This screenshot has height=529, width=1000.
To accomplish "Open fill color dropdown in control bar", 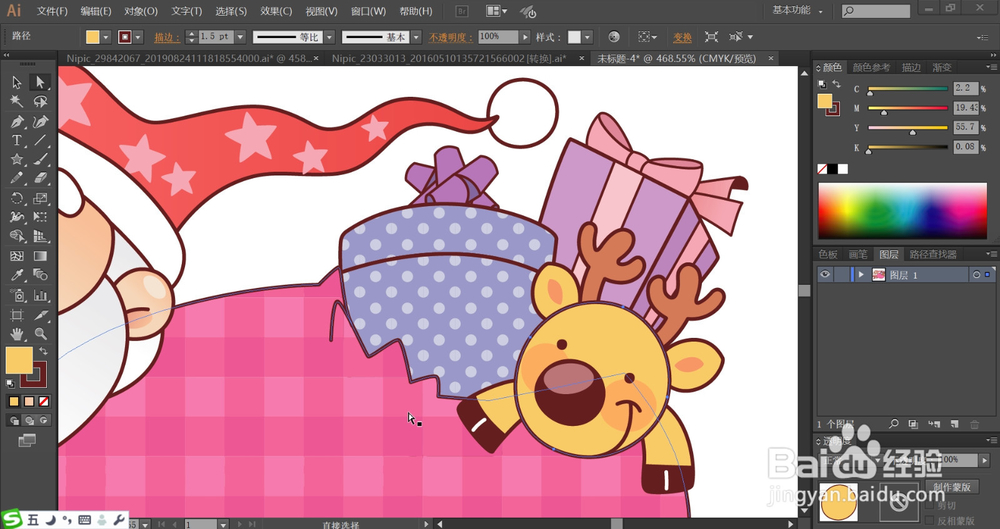I will (106, 38).
